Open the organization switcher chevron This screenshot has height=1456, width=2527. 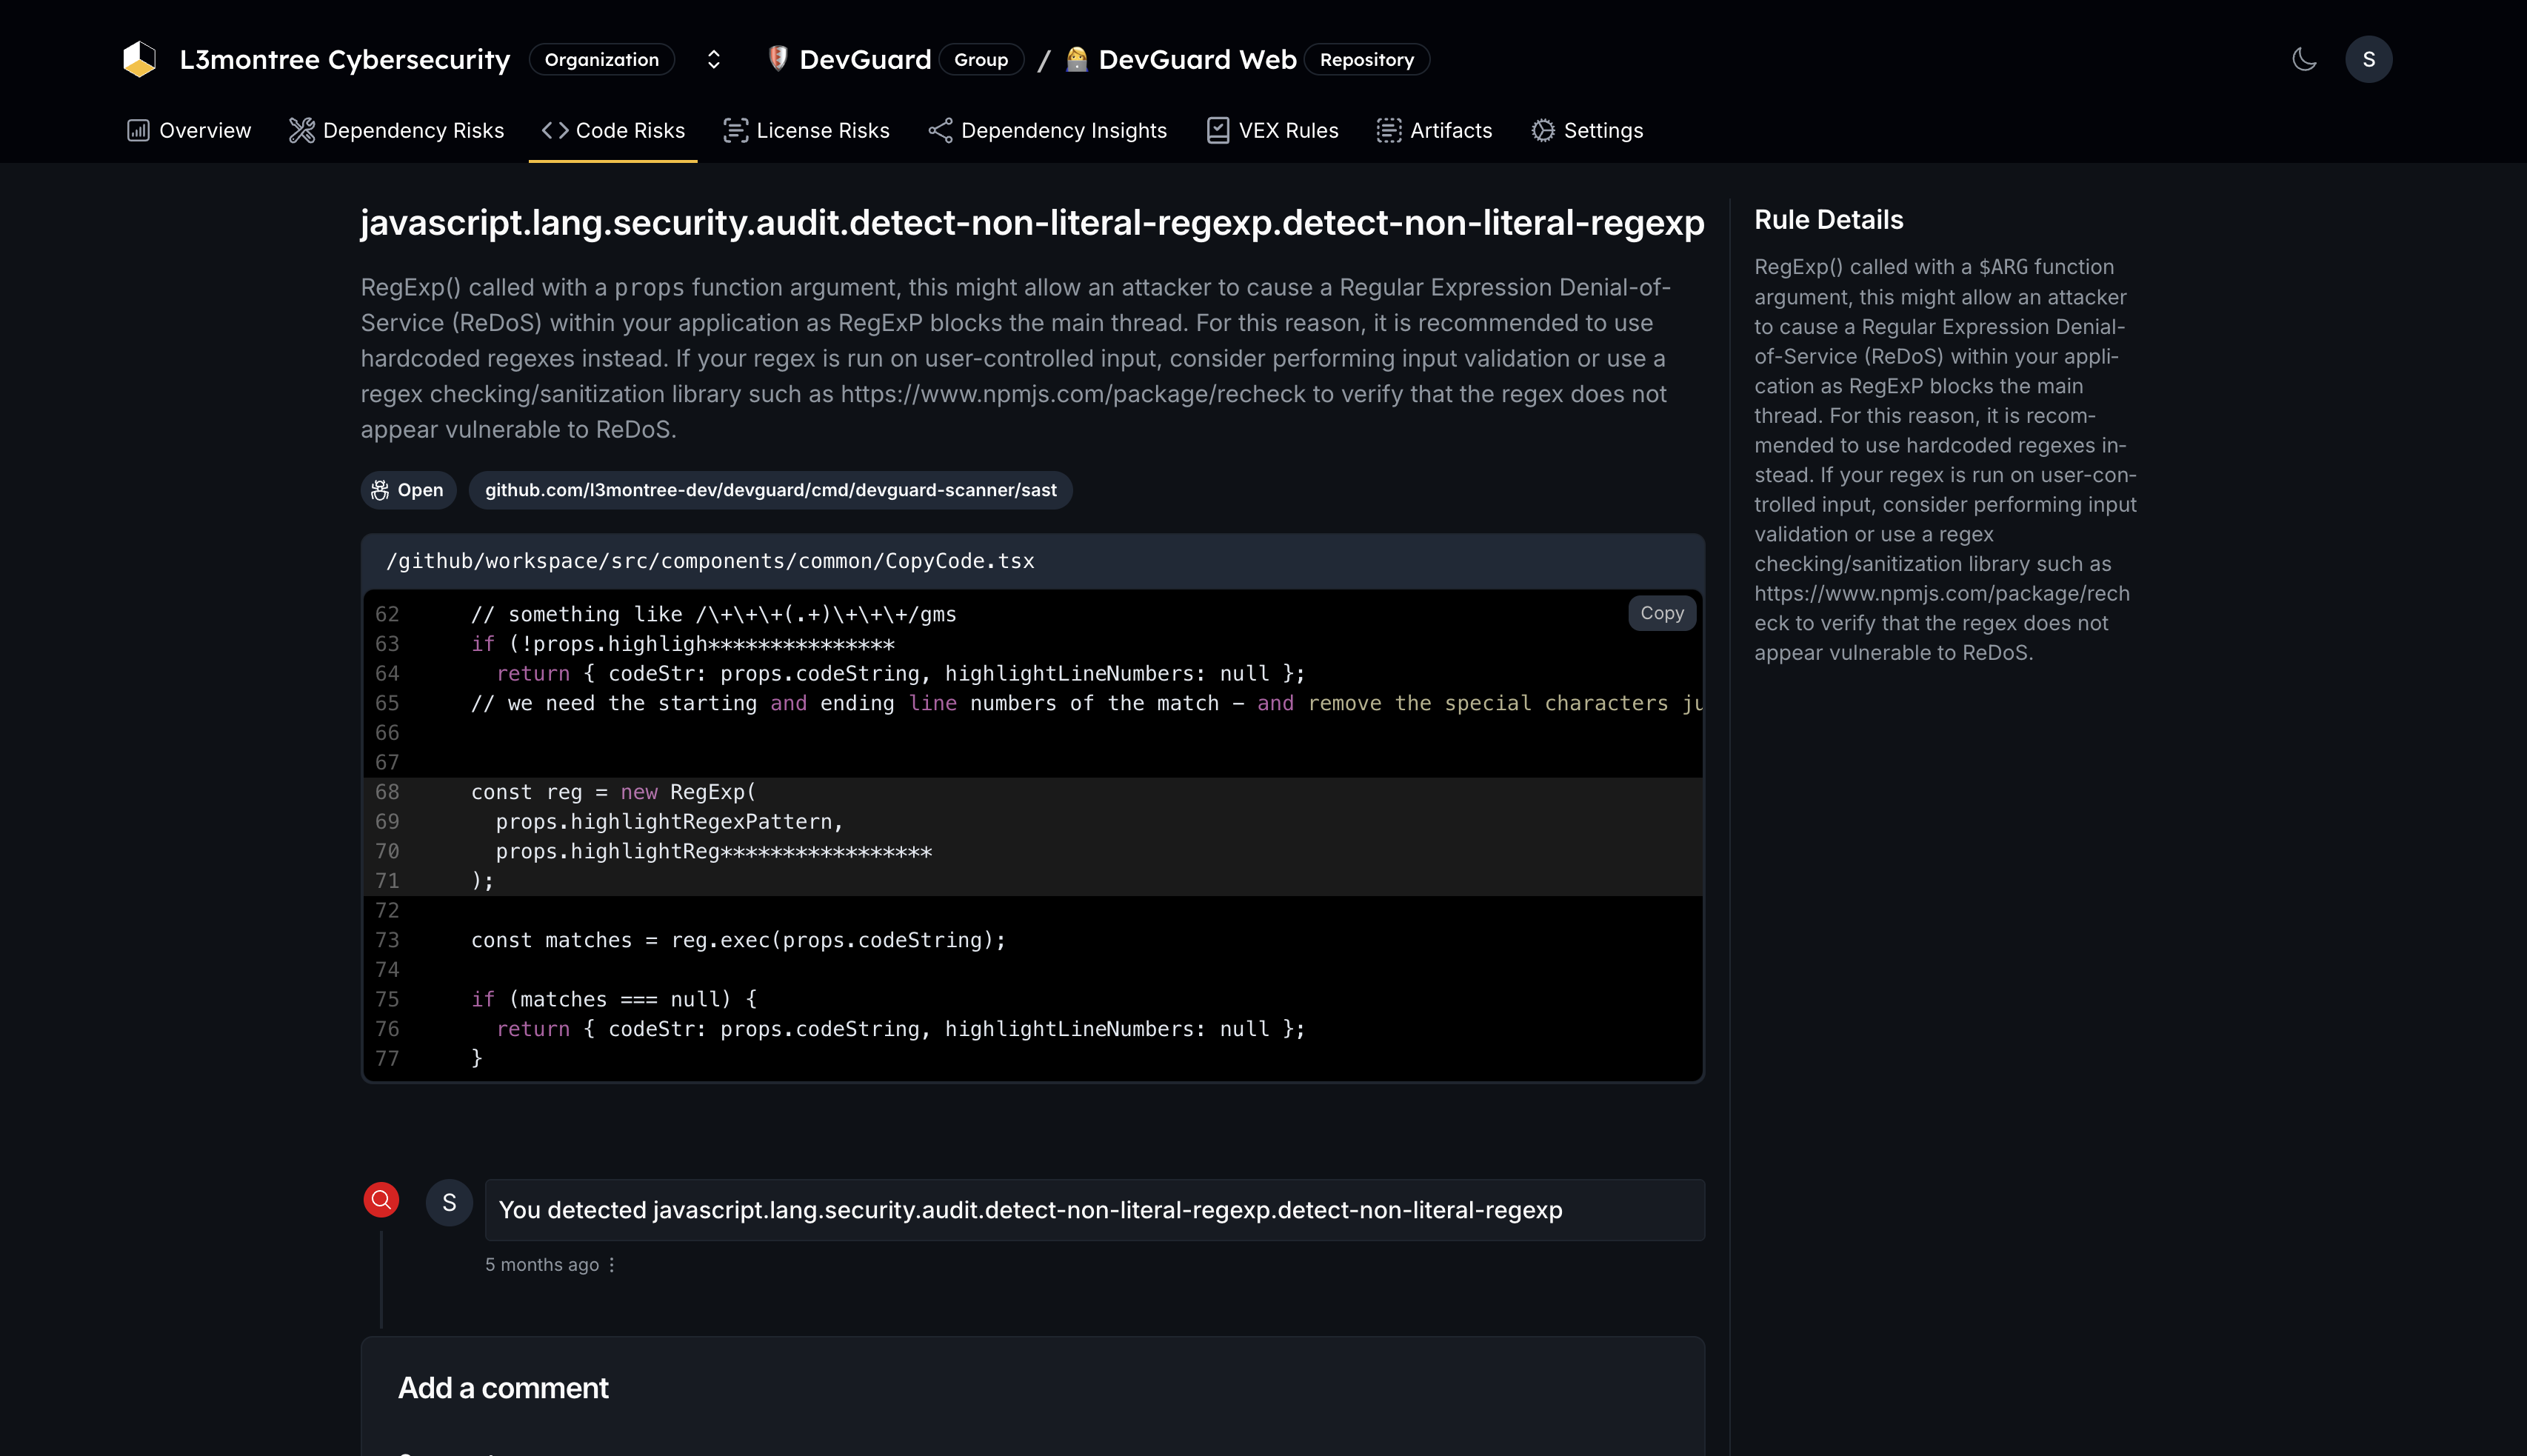713,59
